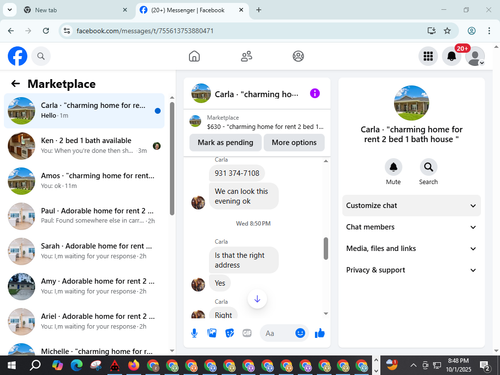Expand Customize chat section
Image resolution: width=500 pixels, height=375 pixels.
(411, 206)
